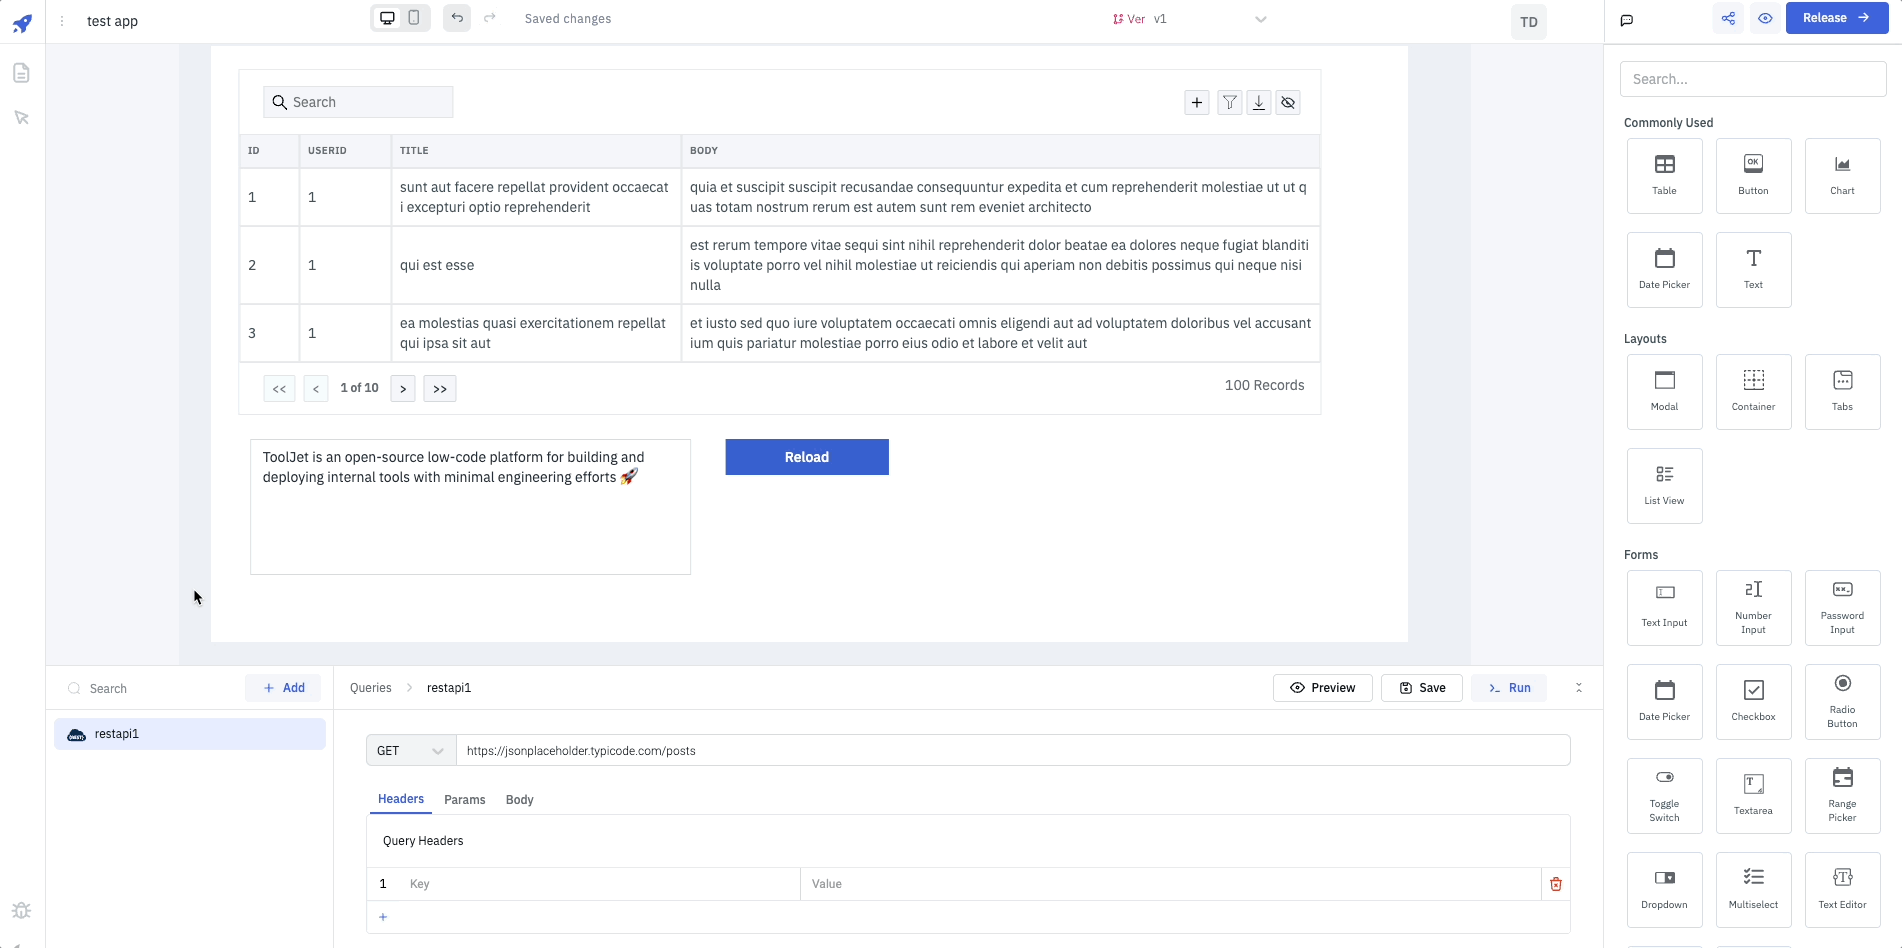Open the share icon in top bar
Viewport: 1902px width, 948px height.
[1728, 18]
